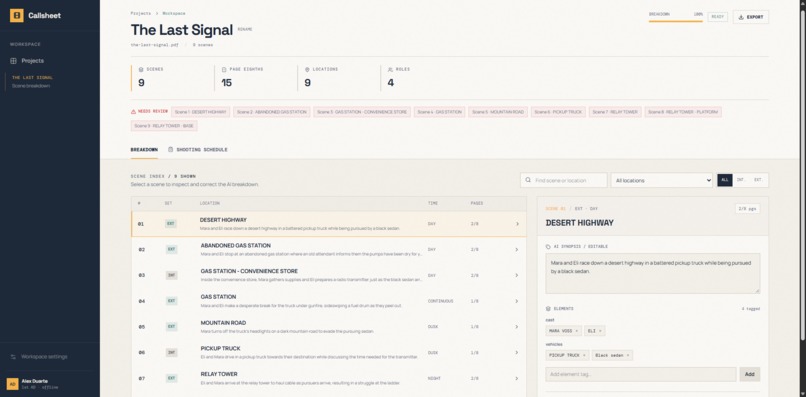This screenshot has width=806, height=397.
Task: Click the AI Synopsis tag icon
Action: (x=548, y=247)
